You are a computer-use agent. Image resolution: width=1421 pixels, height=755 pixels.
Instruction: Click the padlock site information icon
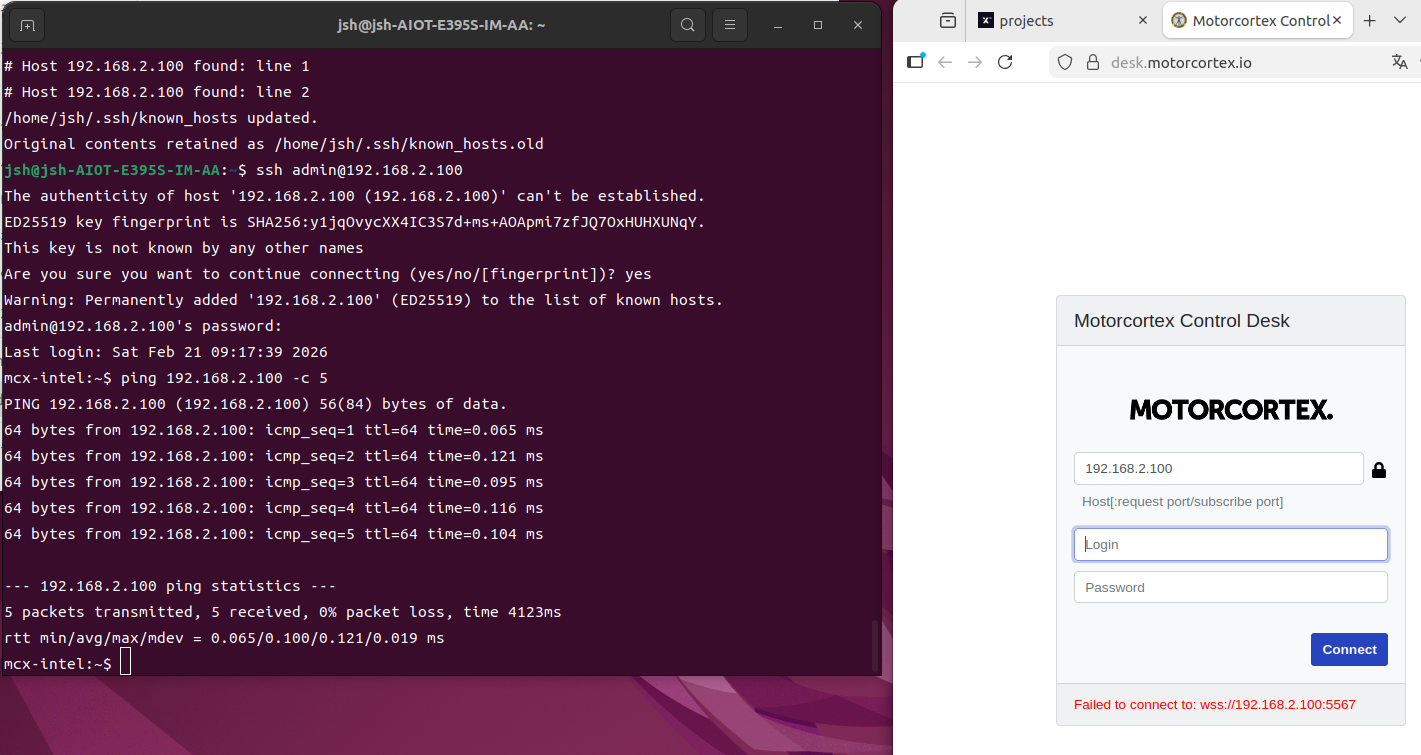(1092, 62)
